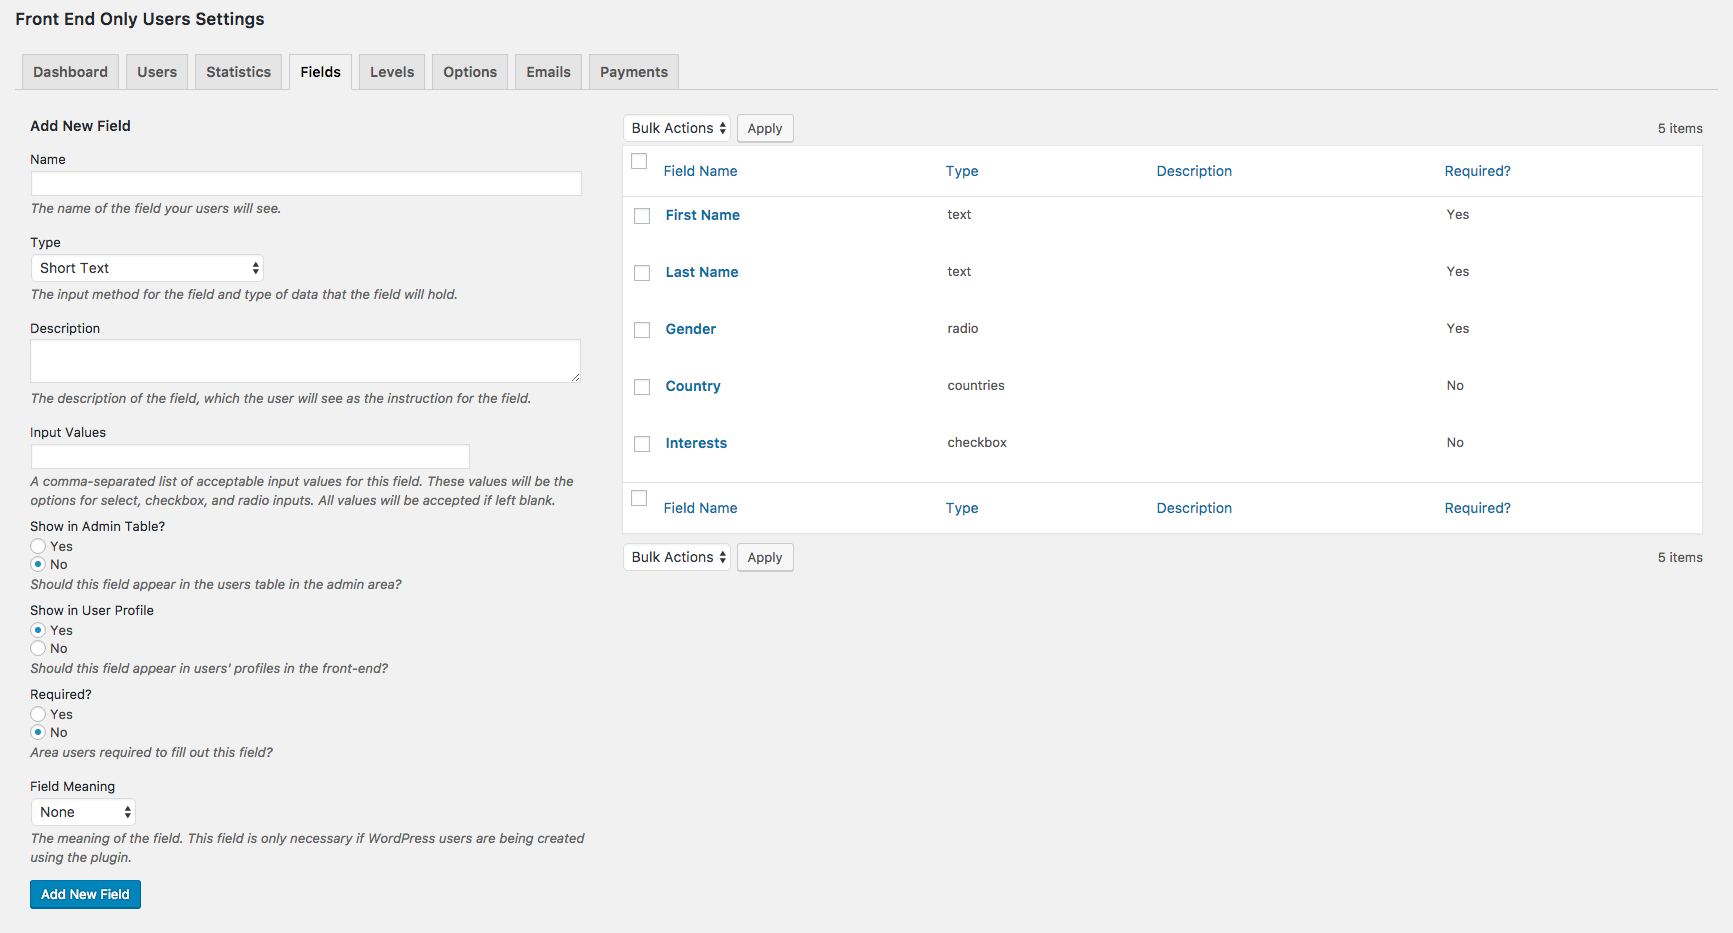Open the Payments tab
The image size is (1733, 933).
633,71
